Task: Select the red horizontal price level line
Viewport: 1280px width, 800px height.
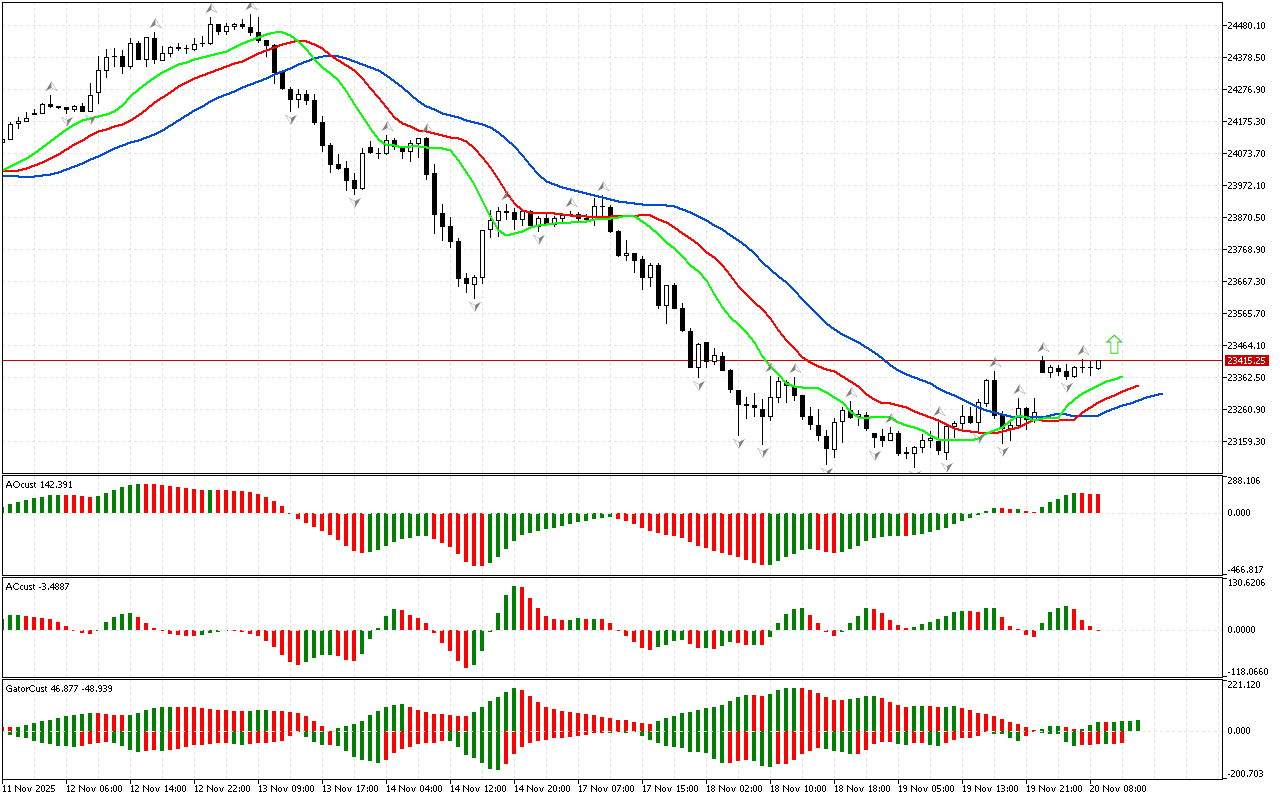Action: [600, 360]
